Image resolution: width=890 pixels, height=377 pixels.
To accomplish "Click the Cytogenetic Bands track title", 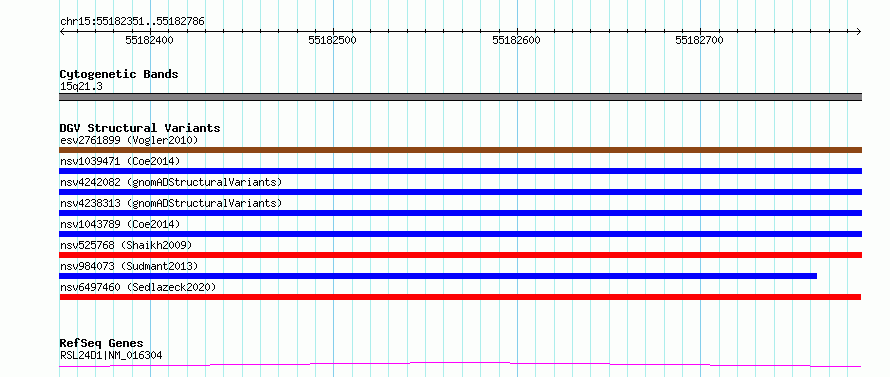I will [119, 74].
